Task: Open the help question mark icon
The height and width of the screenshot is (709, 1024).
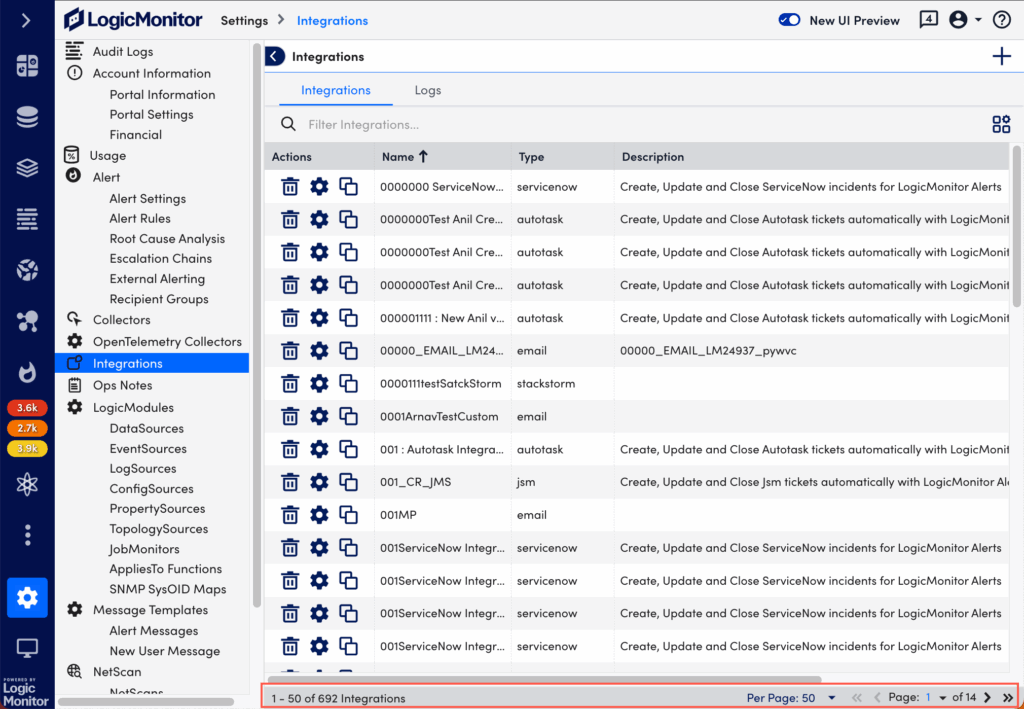Action: click(x=1001, y=20)
